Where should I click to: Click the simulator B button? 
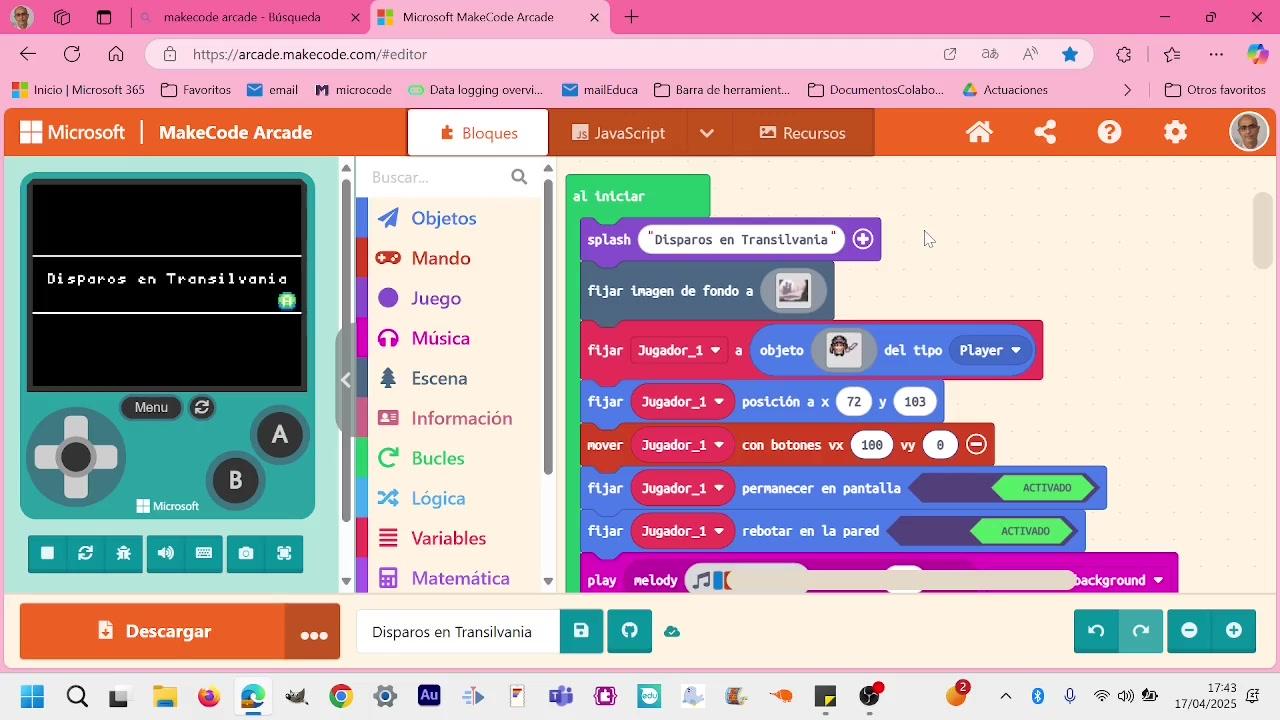coord(235,480)
